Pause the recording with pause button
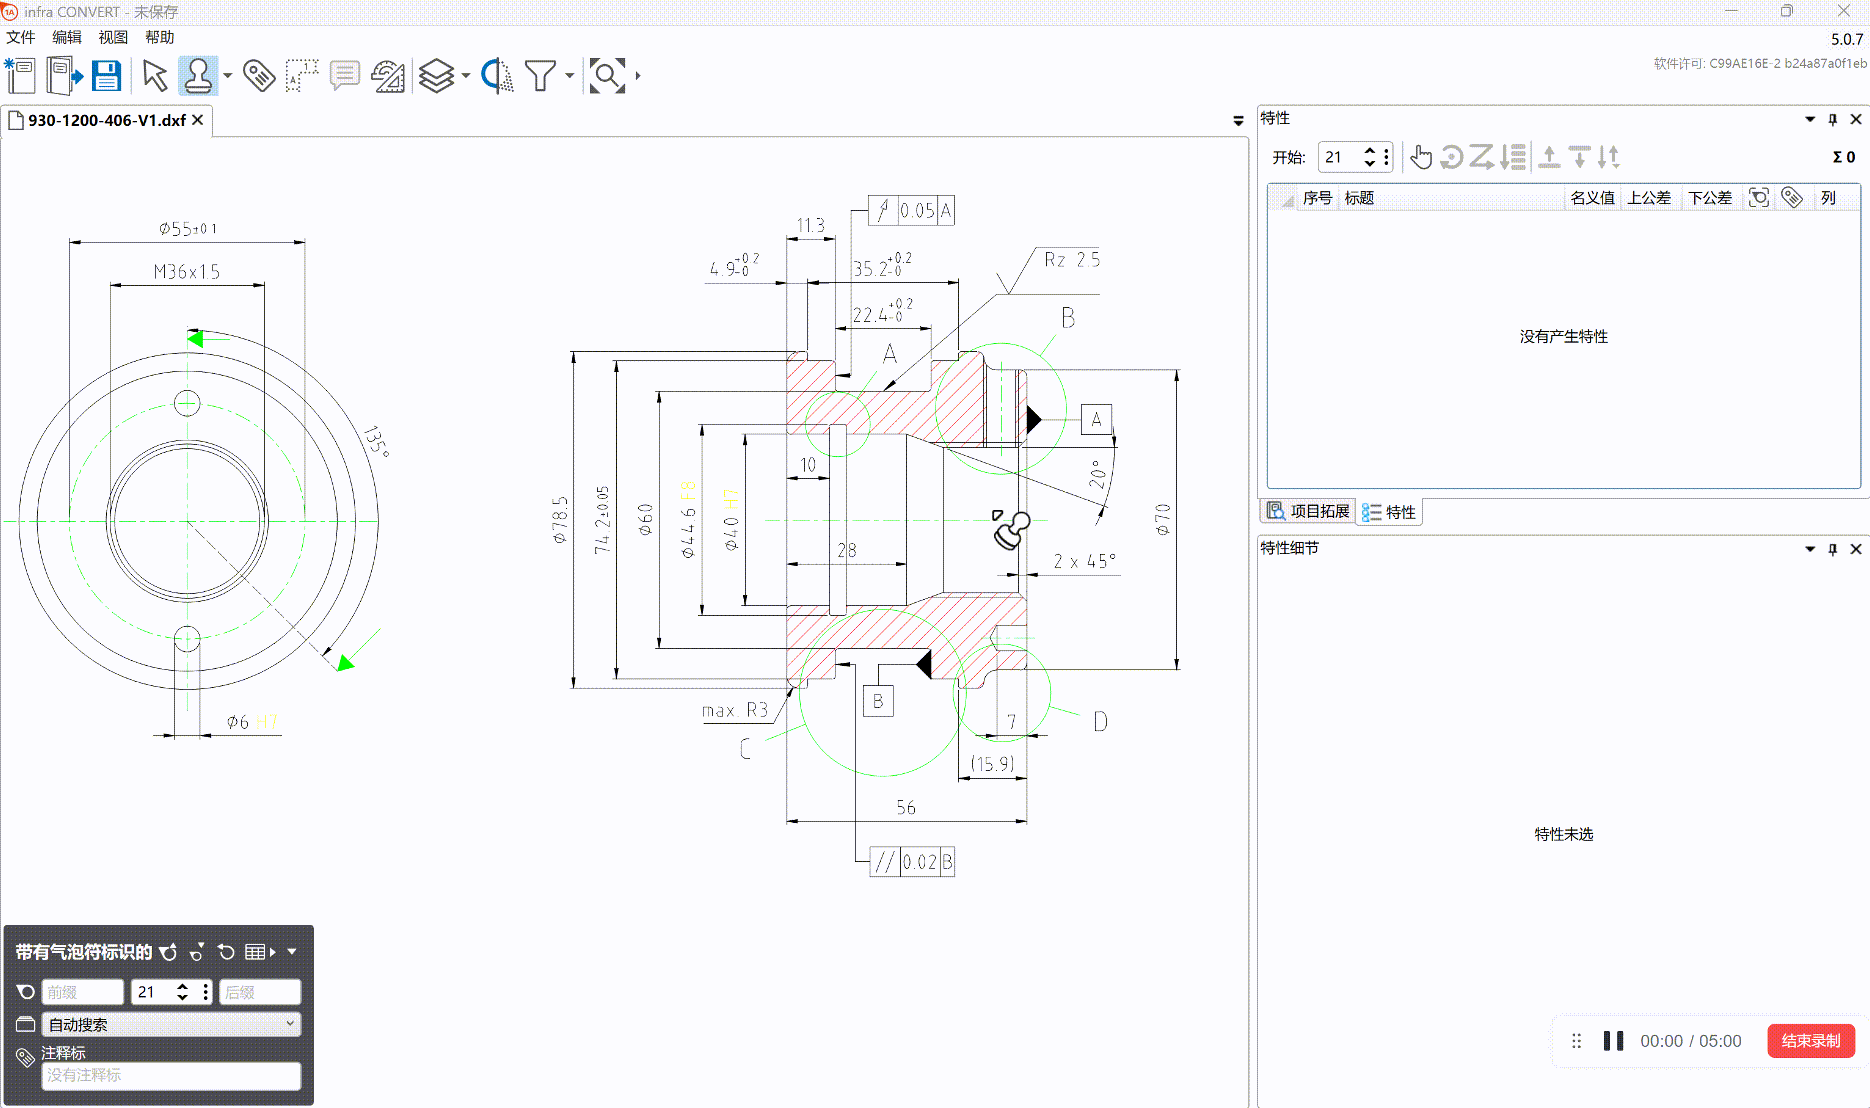This screenshot has width=1870, height=1108. [x=1613, y=1041]
